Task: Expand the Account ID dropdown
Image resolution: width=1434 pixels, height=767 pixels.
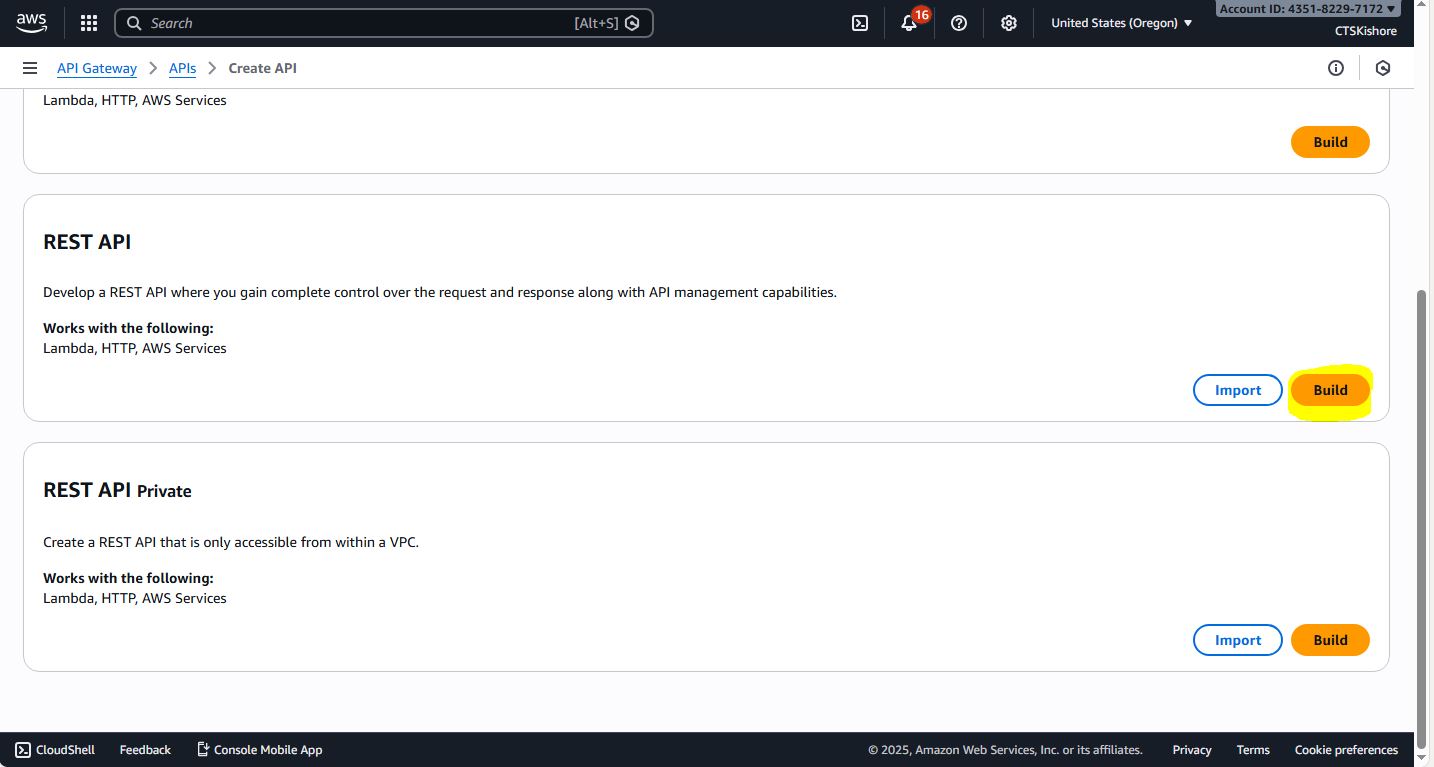Action: 1307,9
